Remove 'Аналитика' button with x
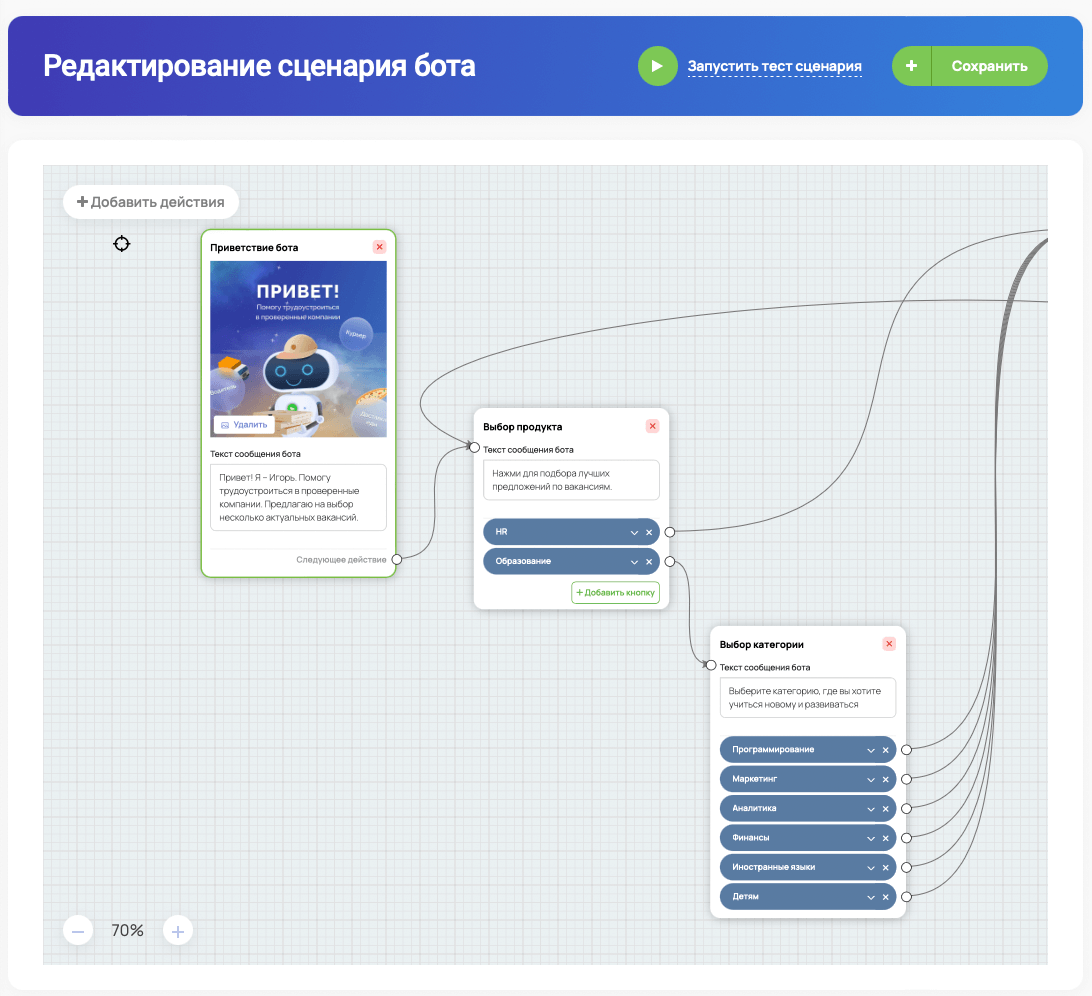 pyautogui.click(x=886, y=809)
